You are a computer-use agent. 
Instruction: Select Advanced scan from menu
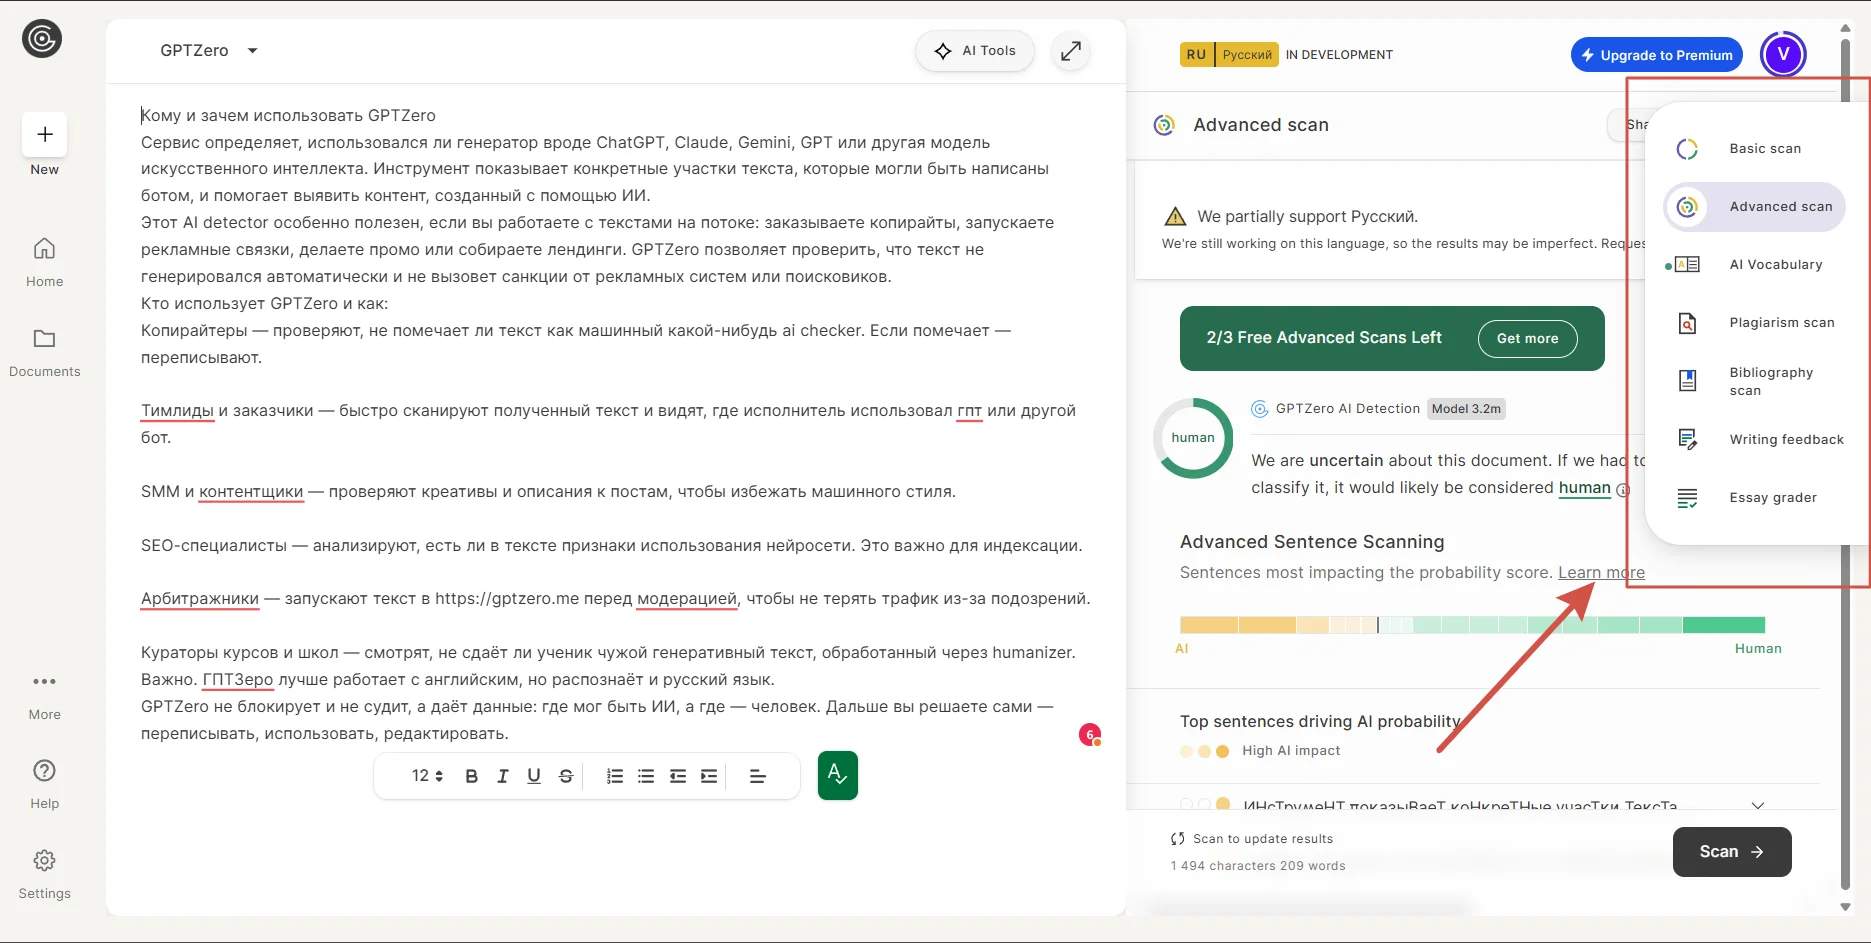(x=1755, y=207)
